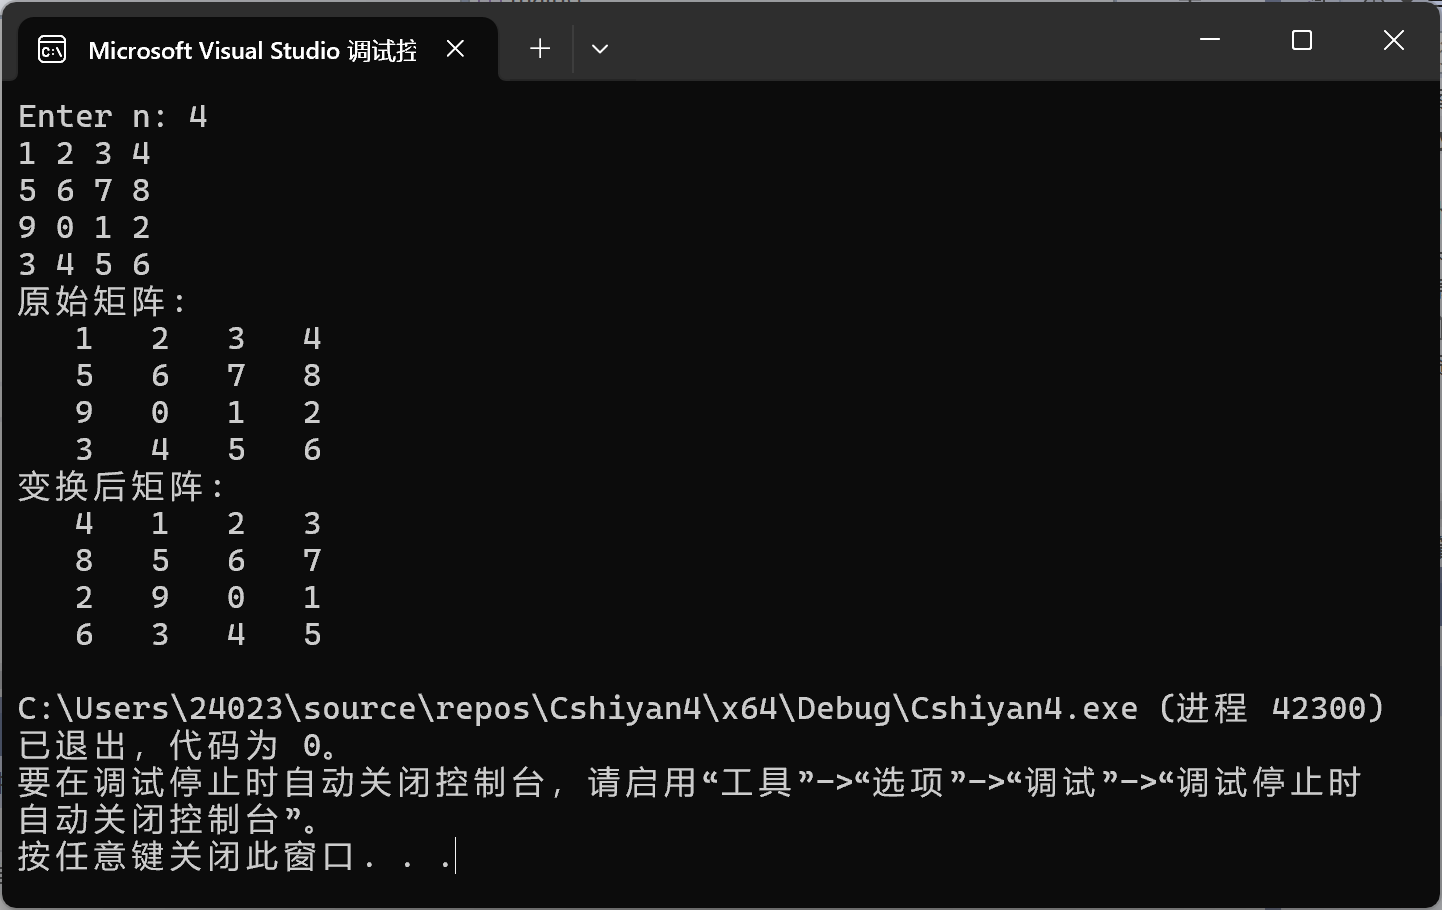Viewport: 1442px width, 910px height.
Task: Click the empty title bar area beside the tabs
Action: tap(890, 42)
